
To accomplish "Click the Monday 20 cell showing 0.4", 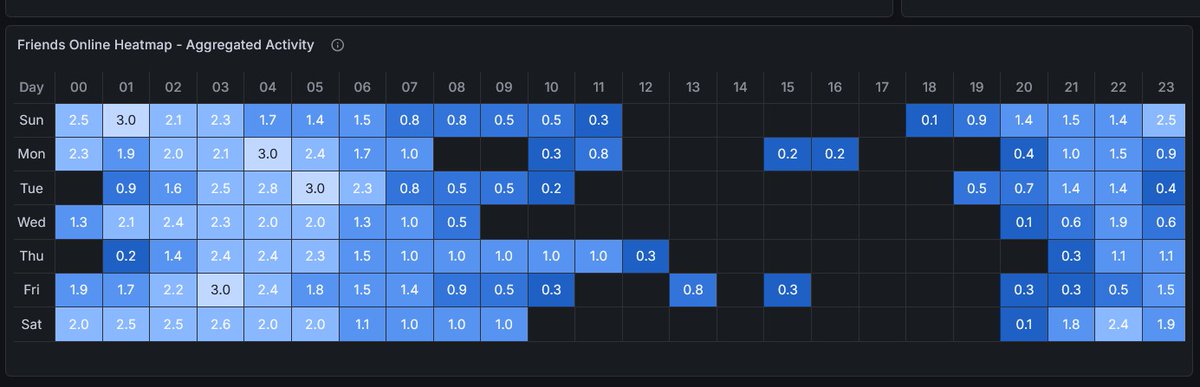I will (x=1023, y=154).
